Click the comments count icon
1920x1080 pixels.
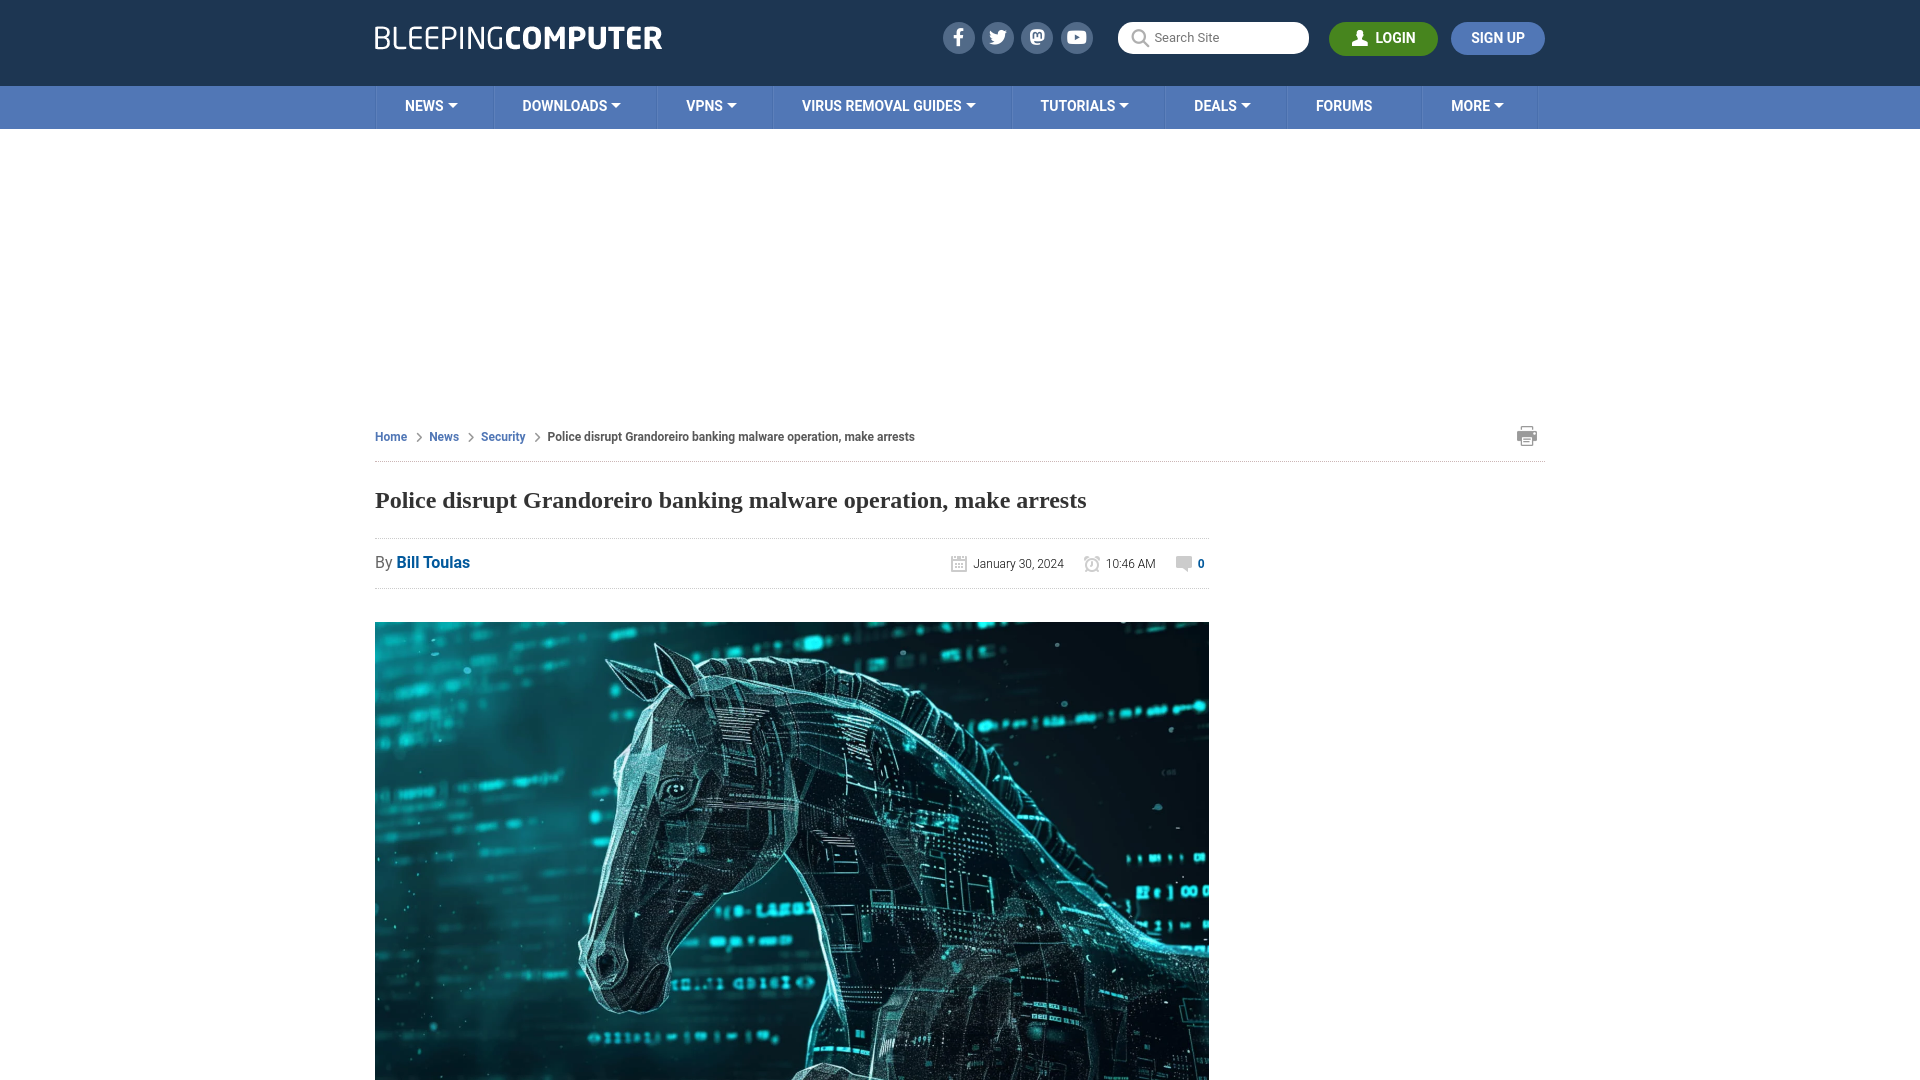coord(1184,563)
